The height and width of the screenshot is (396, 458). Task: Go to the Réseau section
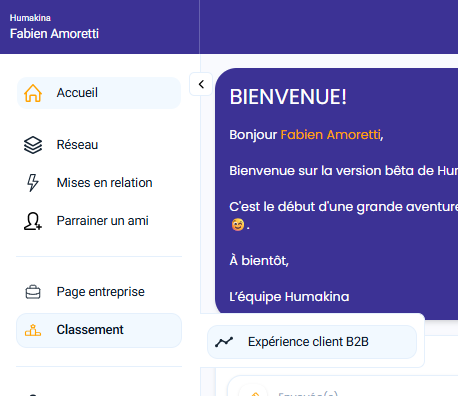coord(77,145)
